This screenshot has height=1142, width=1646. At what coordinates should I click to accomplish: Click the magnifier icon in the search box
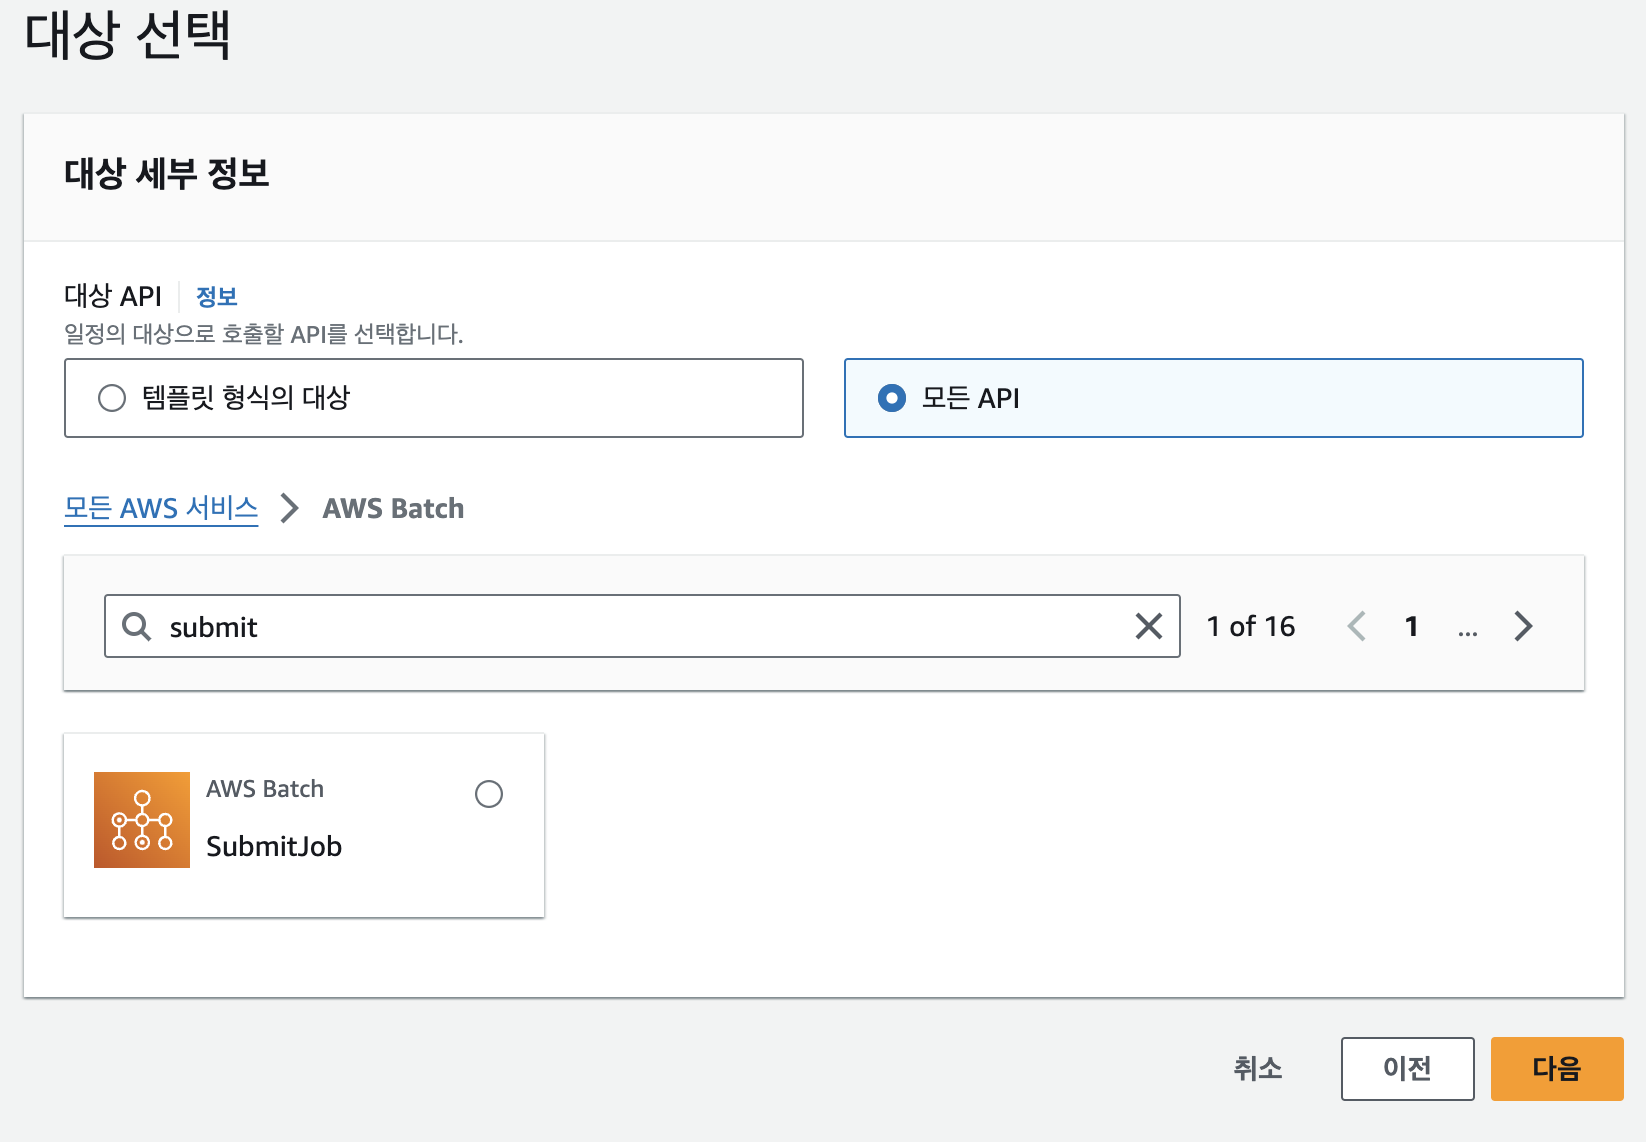136,627
